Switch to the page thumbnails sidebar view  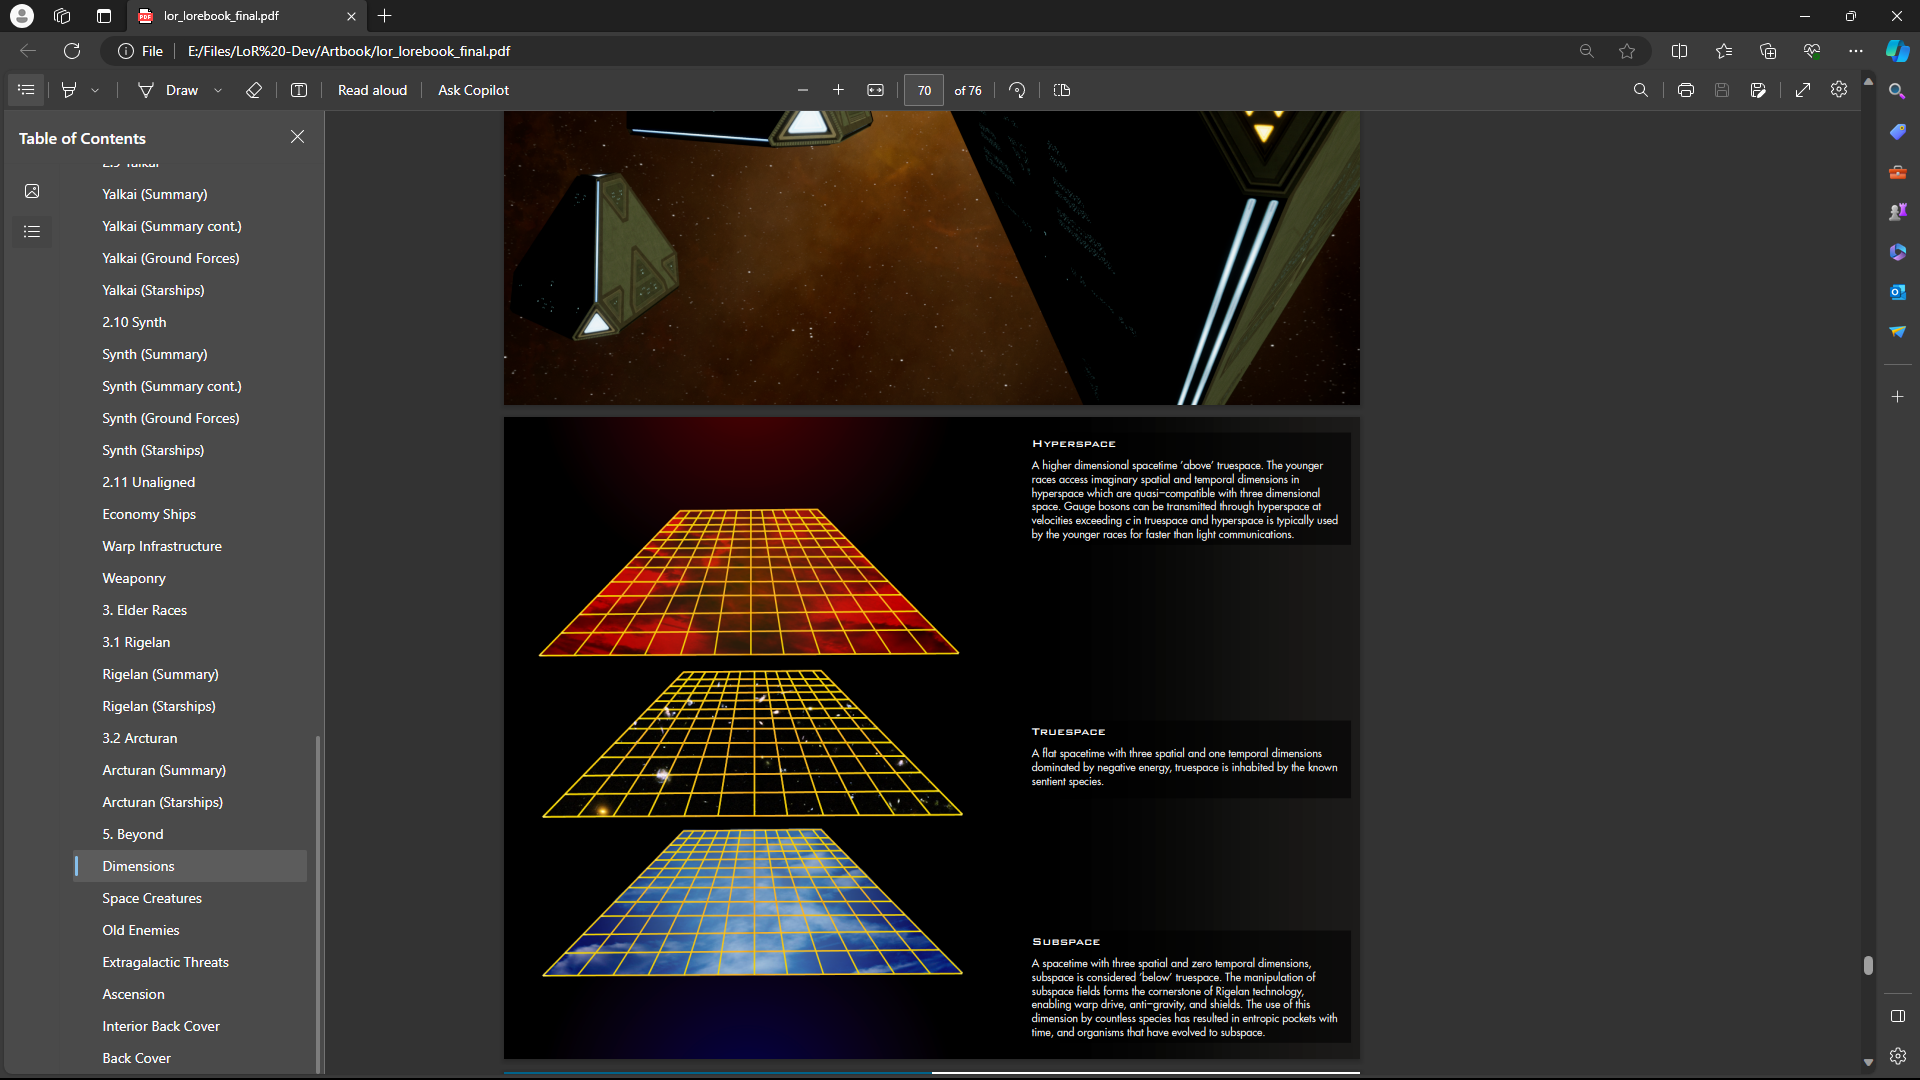tap(32, 191)
